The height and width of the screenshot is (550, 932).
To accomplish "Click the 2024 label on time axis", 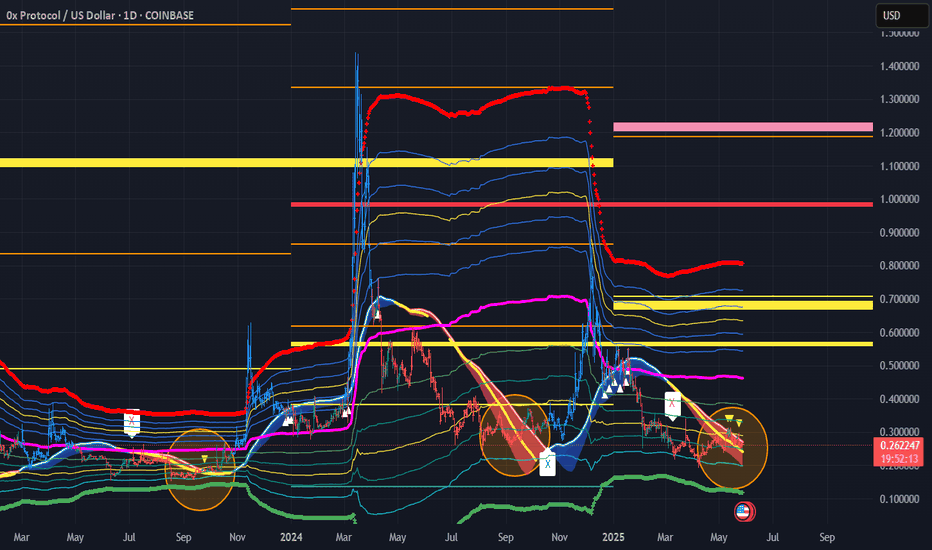I will point(291,537).
